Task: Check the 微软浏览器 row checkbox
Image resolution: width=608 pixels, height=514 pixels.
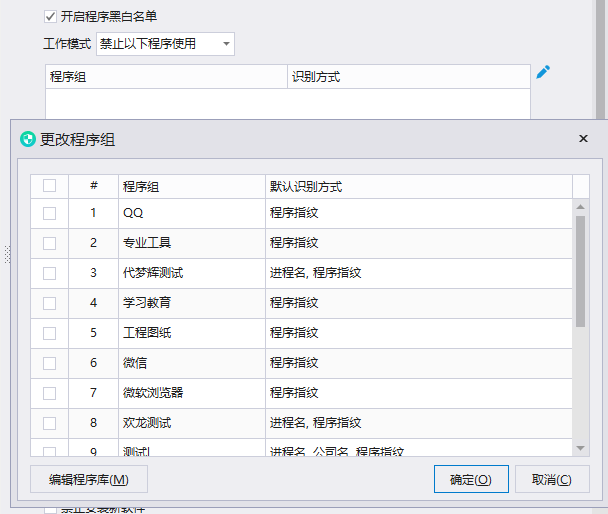Action: [x=49, y=393]
